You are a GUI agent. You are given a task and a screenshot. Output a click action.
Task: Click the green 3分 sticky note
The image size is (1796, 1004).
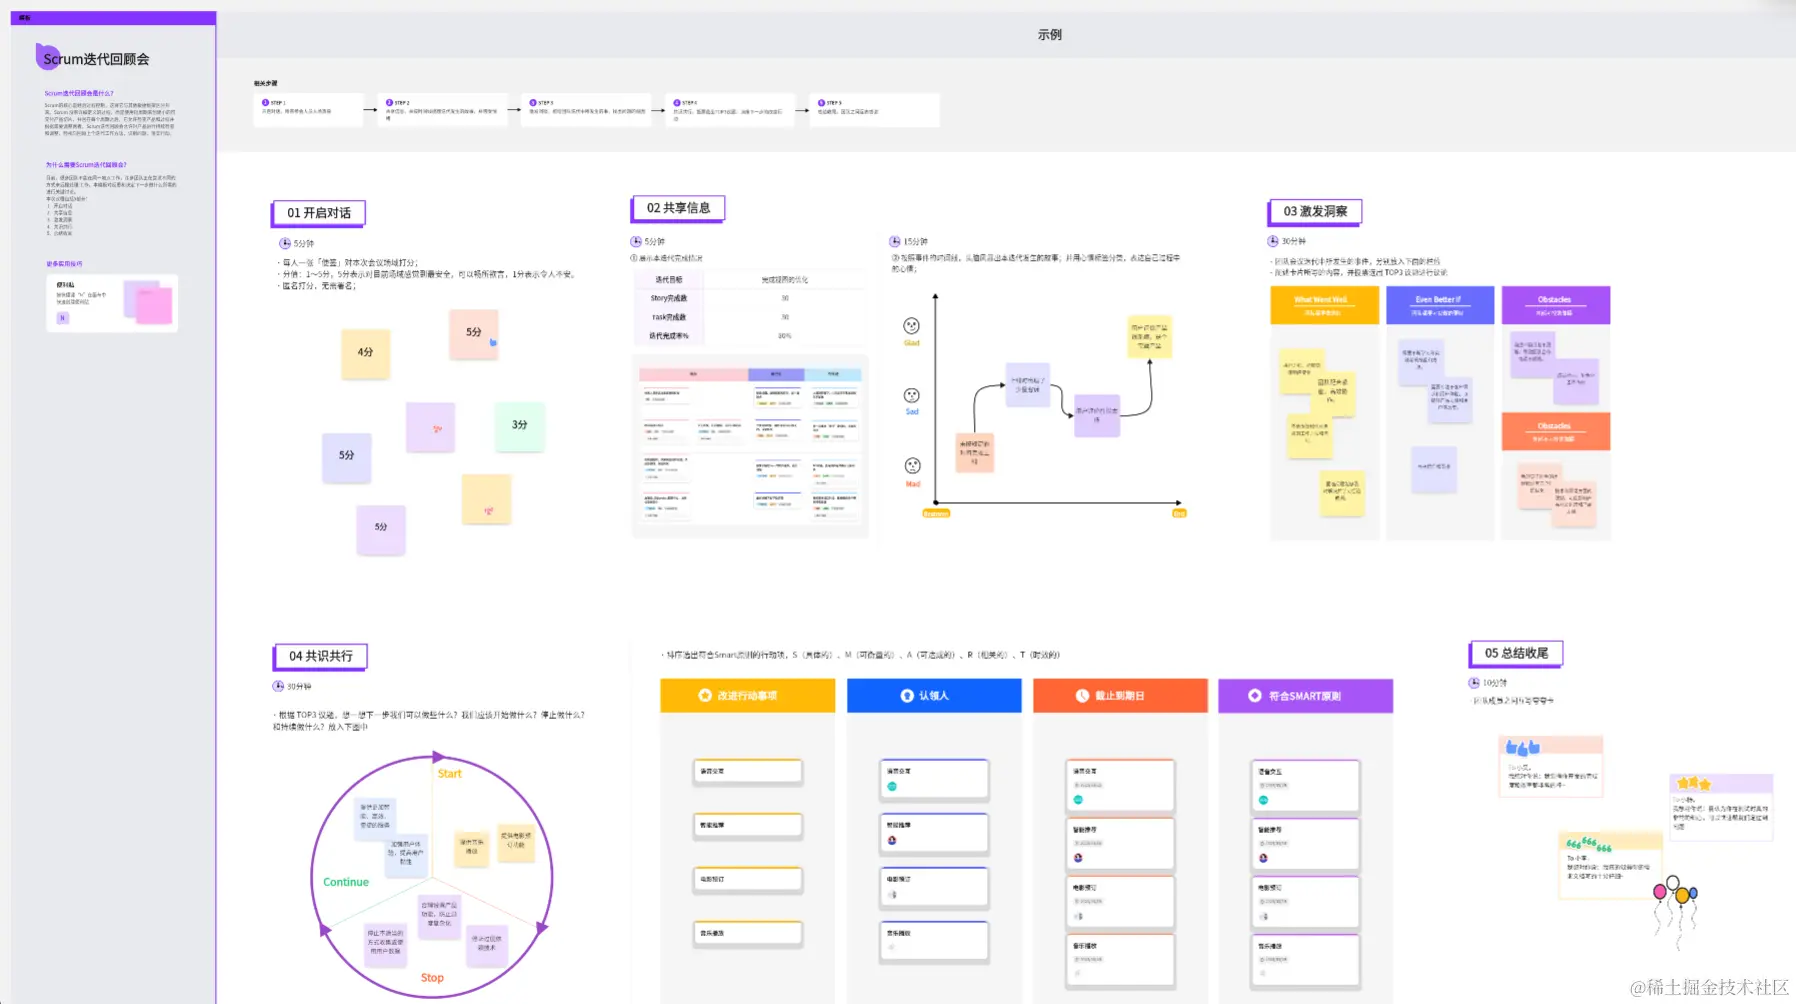pyautogui.click(x=519, y=426)
